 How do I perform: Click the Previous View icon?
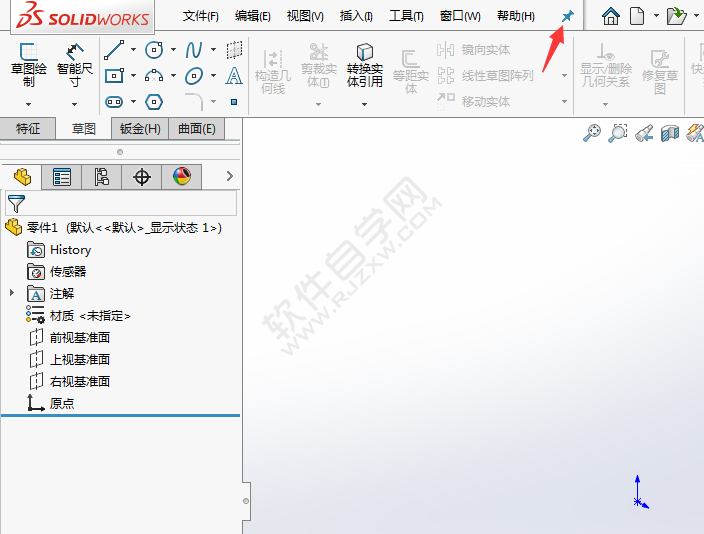tap(644, 133)
